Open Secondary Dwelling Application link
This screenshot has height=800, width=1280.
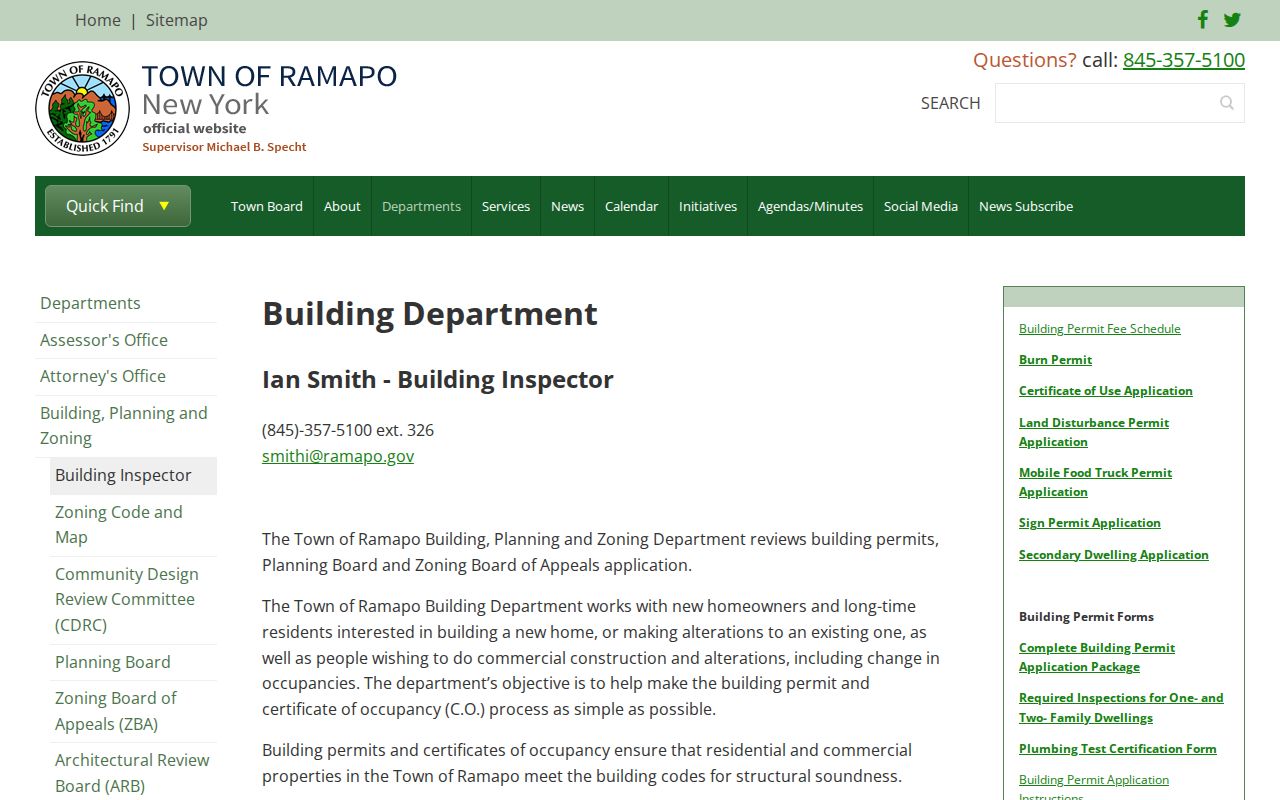pos(1114,554)
